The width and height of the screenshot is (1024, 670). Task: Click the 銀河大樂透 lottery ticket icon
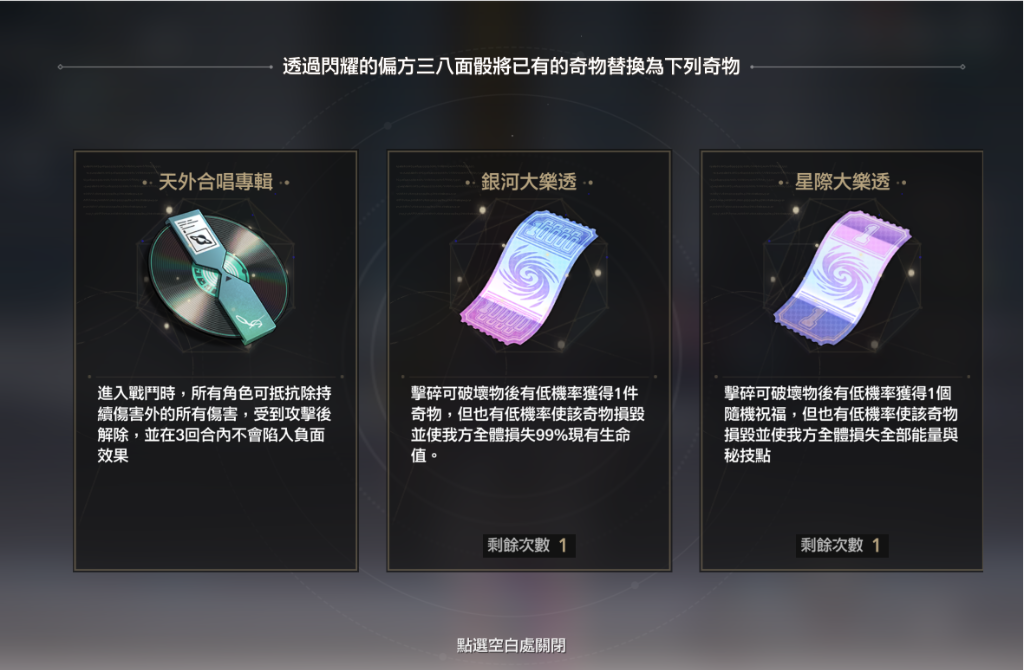pos(529,276)
